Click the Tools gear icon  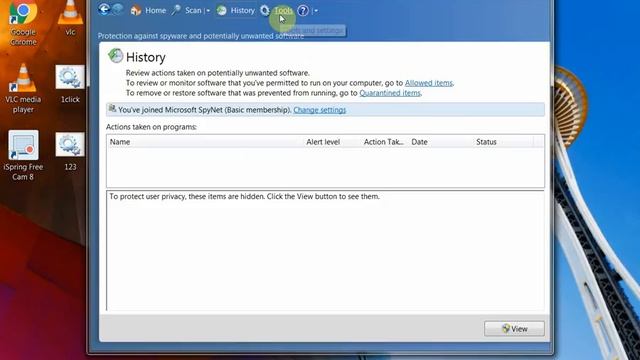click(265, 10)
